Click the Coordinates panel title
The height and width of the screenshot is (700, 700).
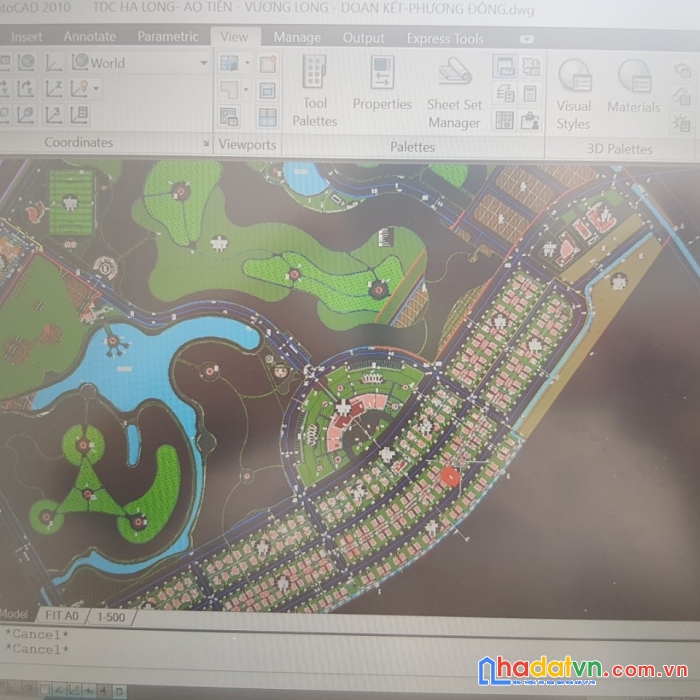pos(79,142)
